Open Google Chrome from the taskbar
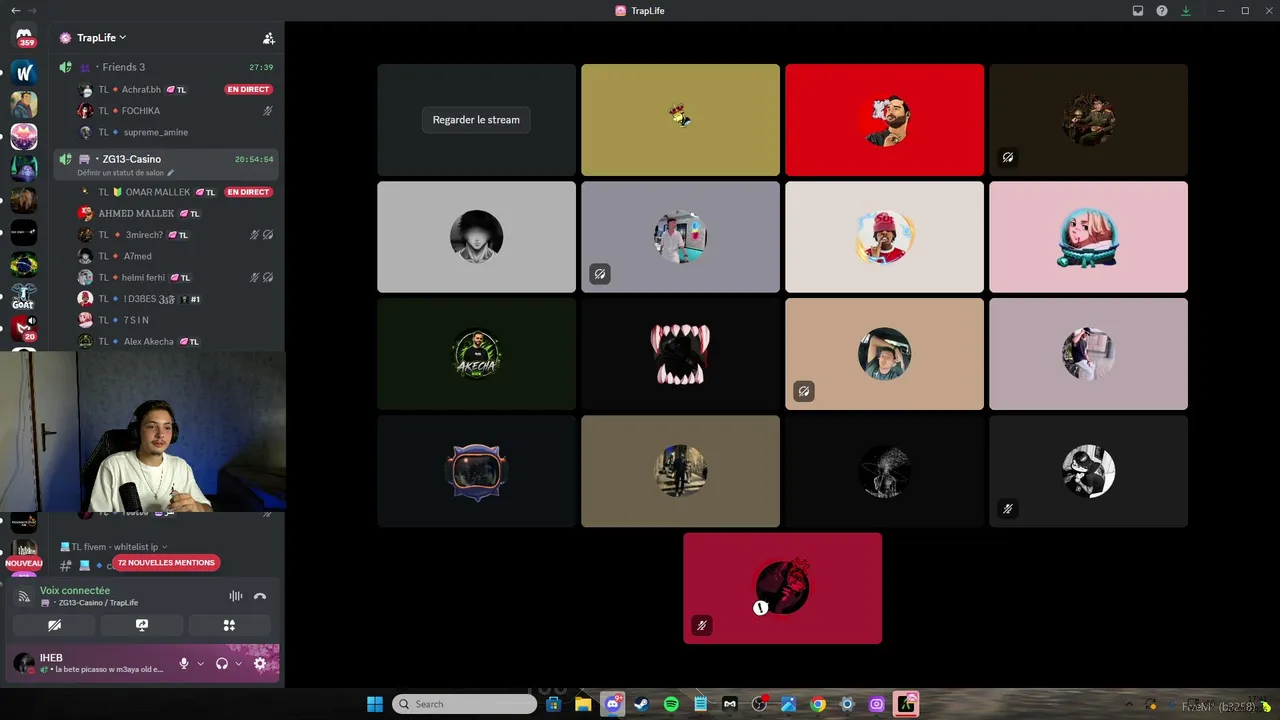Screen dimensions: 1280x720 point(818,704)
